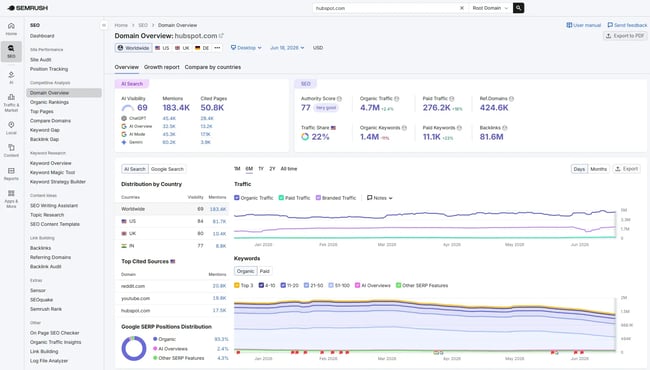Viewport: 650px width, 370px height.
Task: Open Backlink Gap menu item
Action: 44,139
